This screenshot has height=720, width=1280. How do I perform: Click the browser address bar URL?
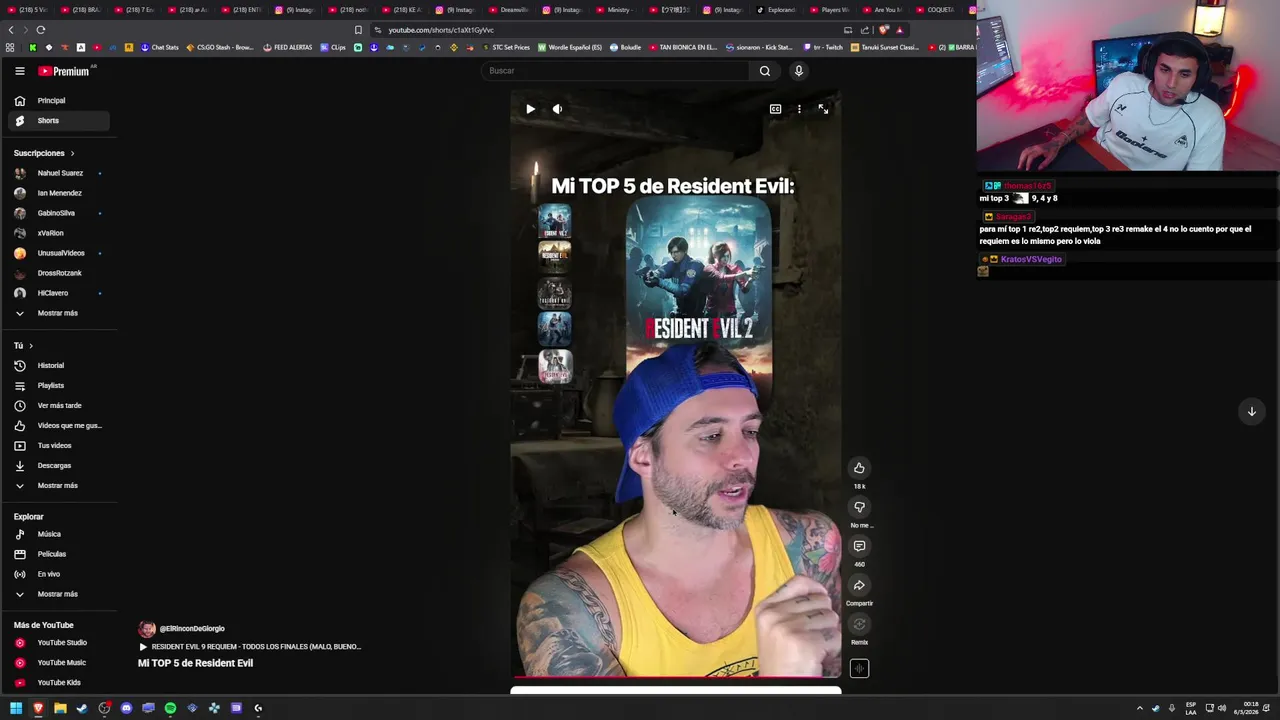(x=441, y=30)
